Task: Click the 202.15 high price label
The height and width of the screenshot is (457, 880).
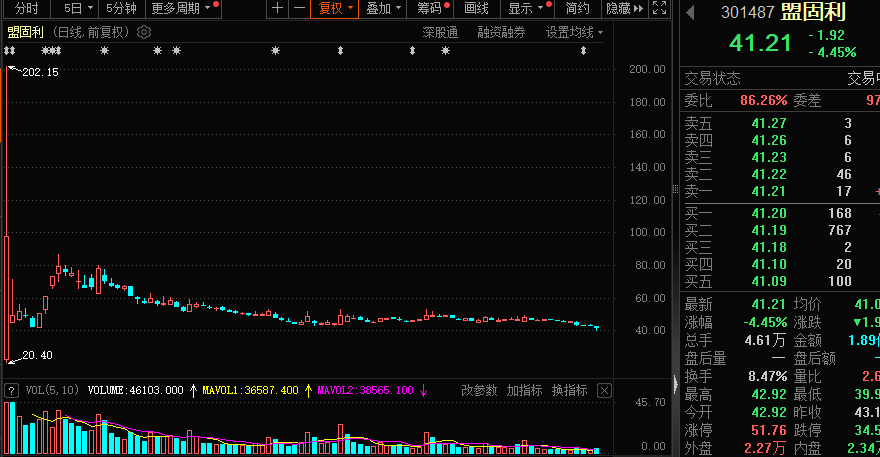Action: [40, 72]
